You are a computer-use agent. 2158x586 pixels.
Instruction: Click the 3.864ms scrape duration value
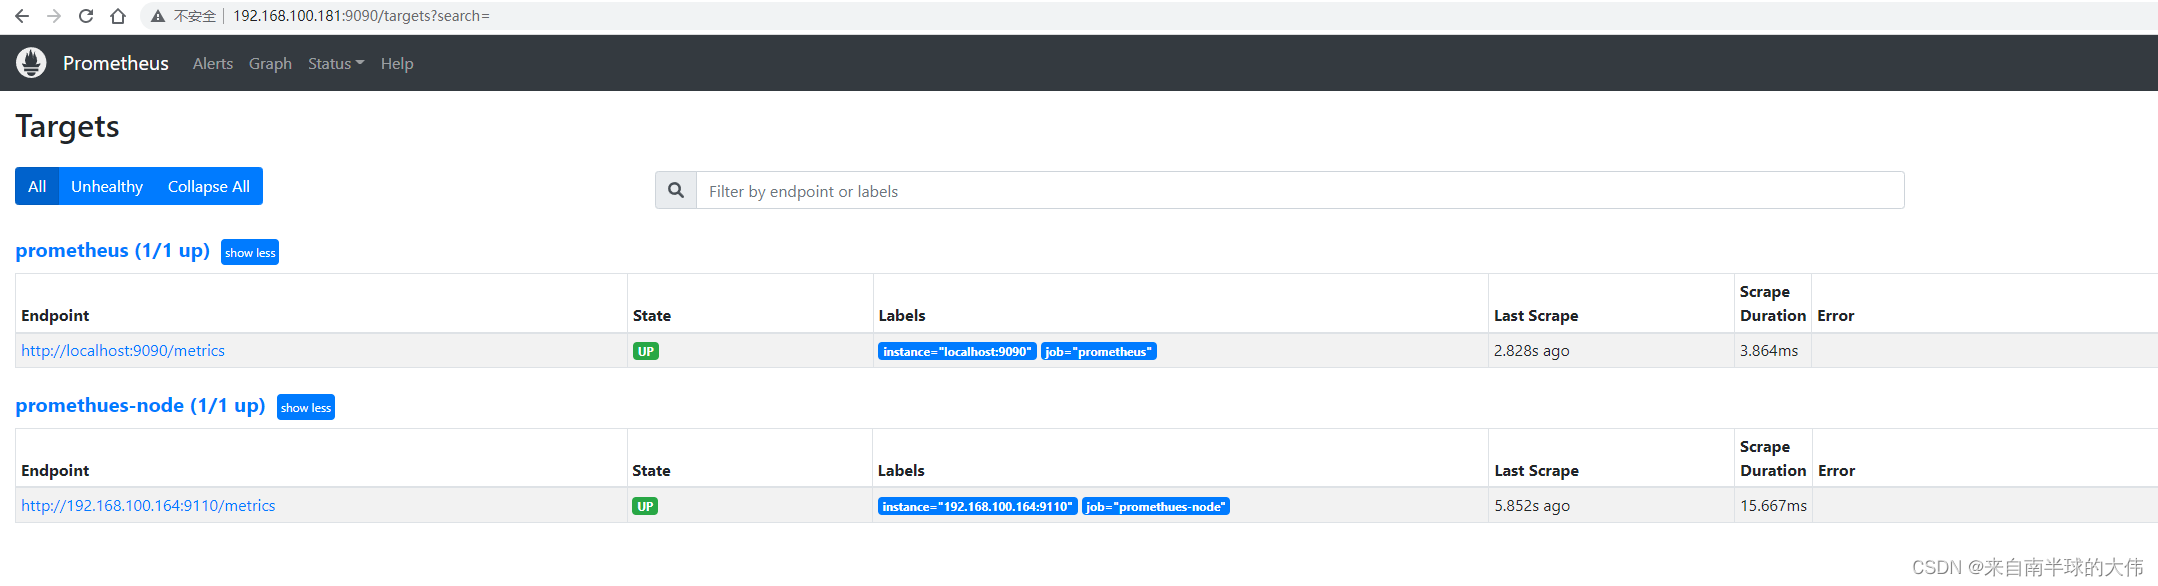coord(1769,350)
